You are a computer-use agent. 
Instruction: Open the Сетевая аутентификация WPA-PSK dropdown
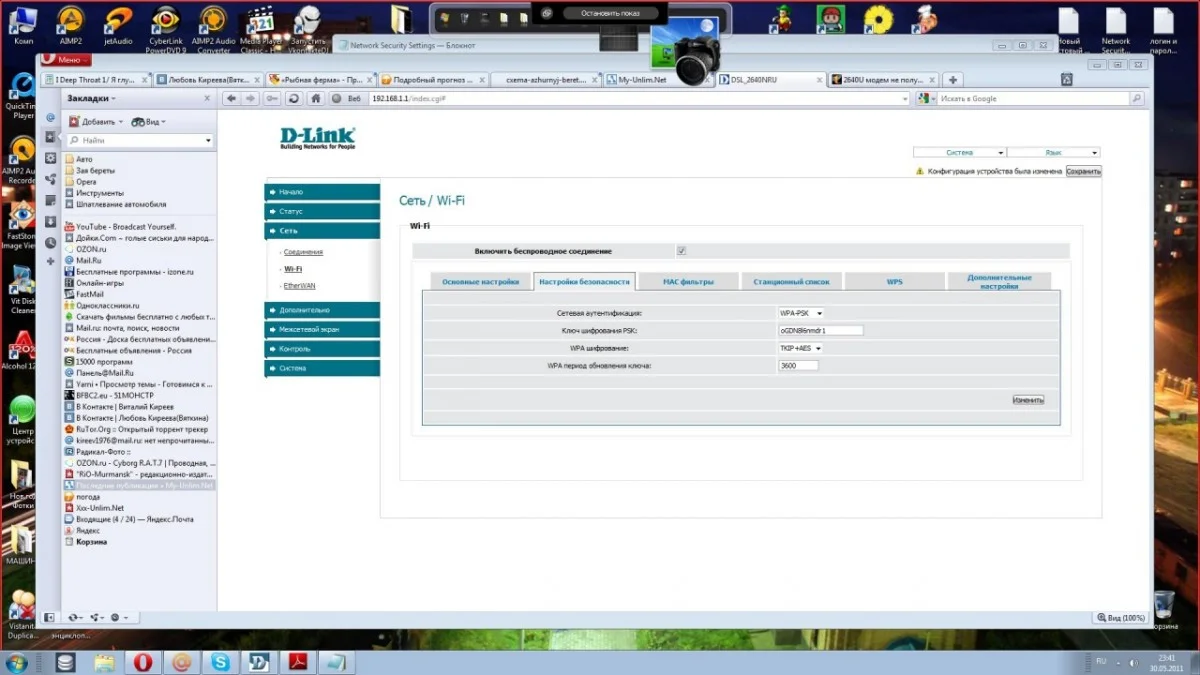(x=801, y=313)
